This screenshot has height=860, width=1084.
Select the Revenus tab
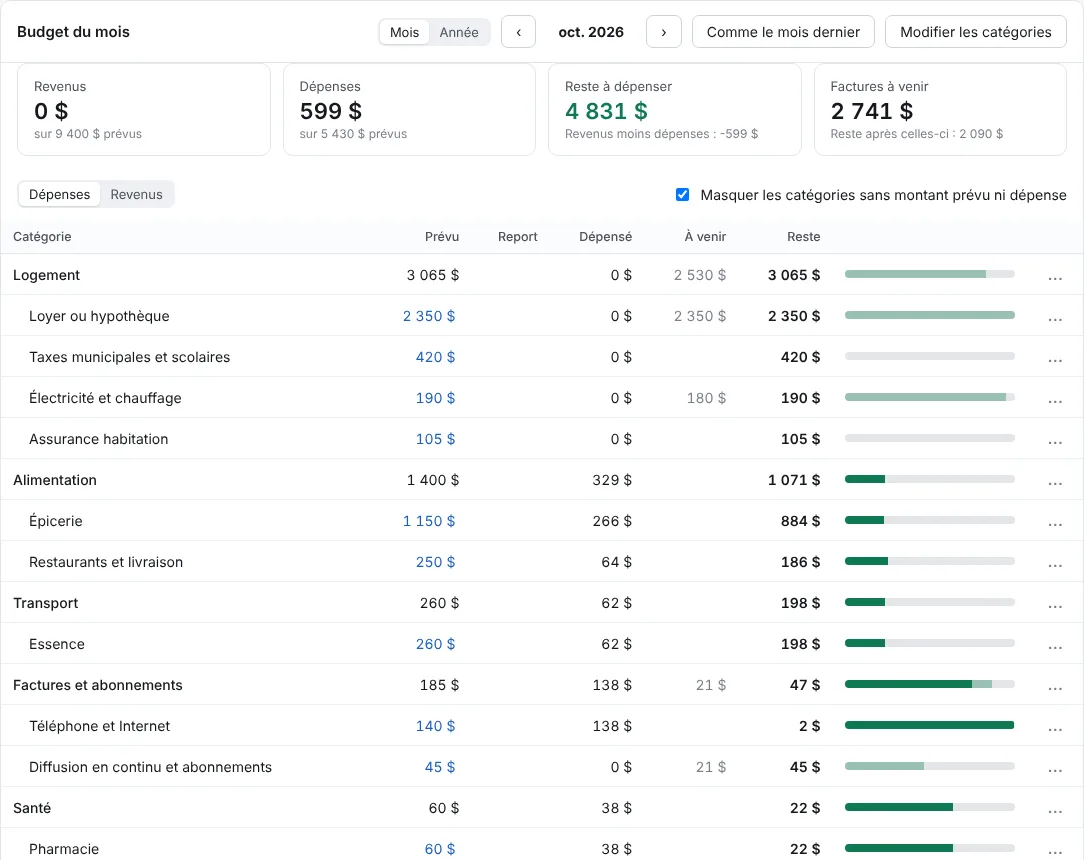click(x=137, y=194)
